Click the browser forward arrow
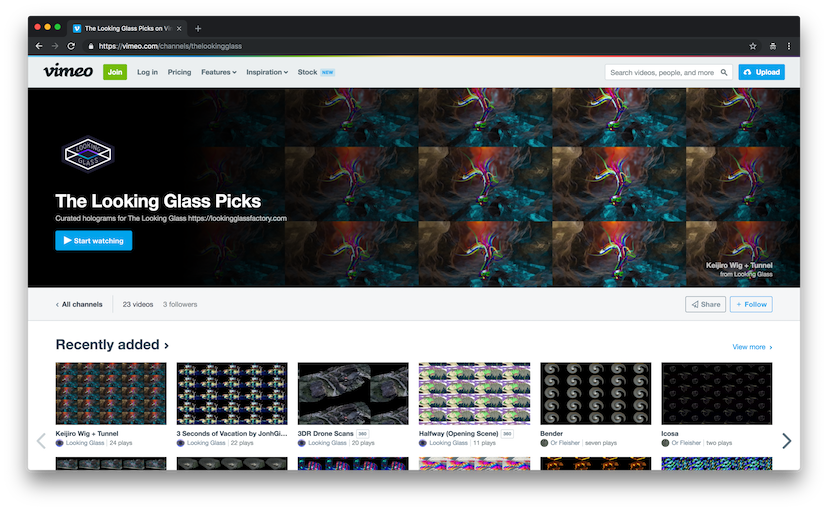Viewport: 828px width, 510px height. [x=55, y=46]
